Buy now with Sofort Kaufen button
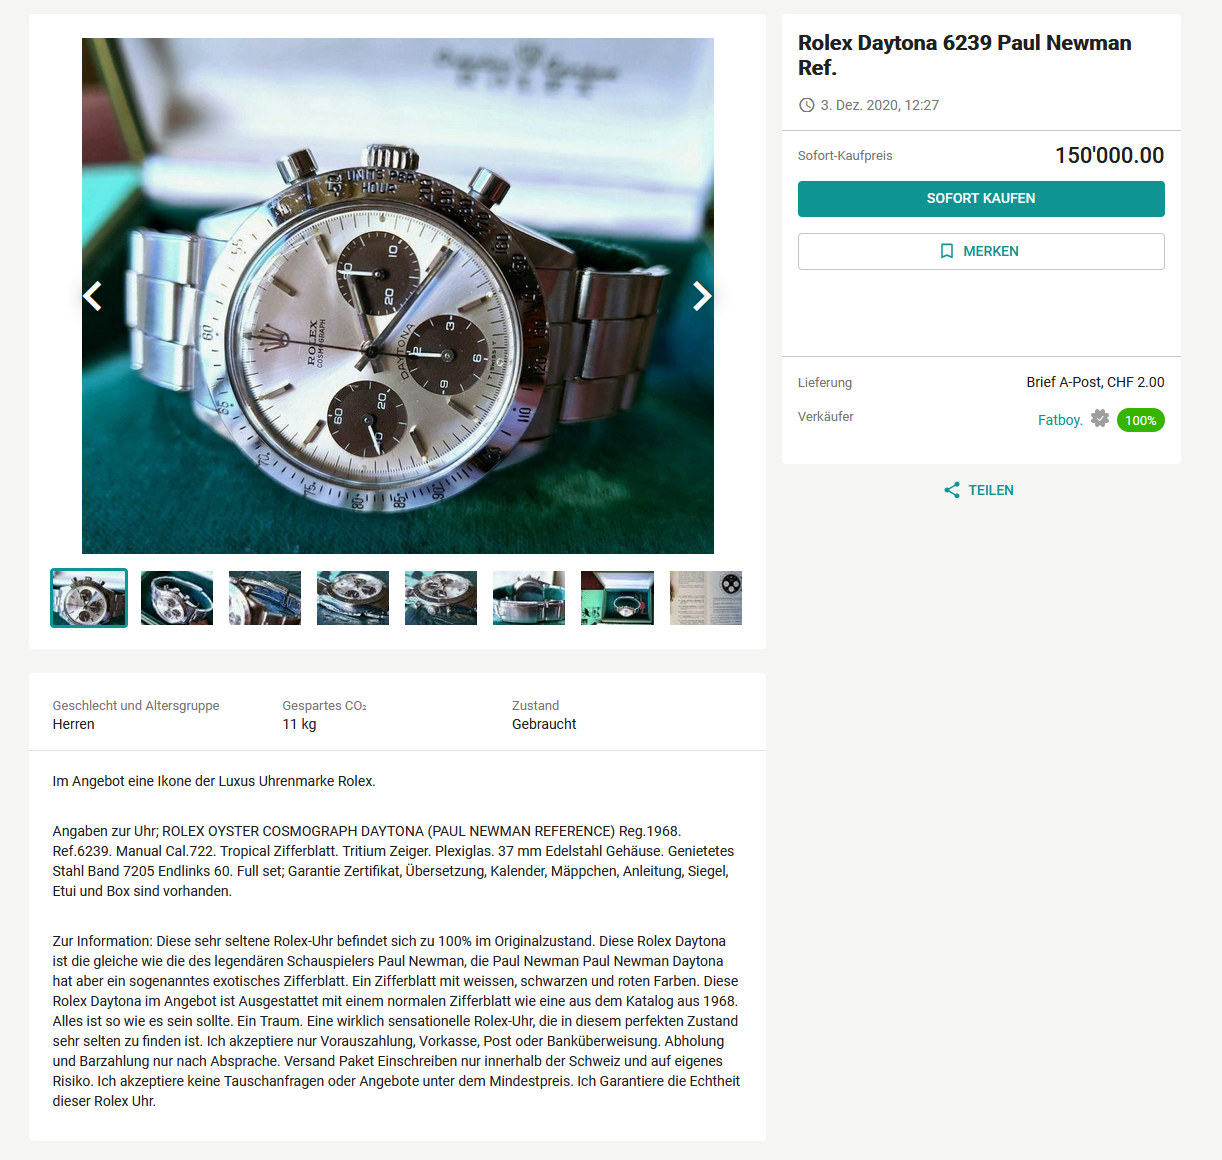Viewport: 1222px width, 1160px height. (x=981, y=199)
